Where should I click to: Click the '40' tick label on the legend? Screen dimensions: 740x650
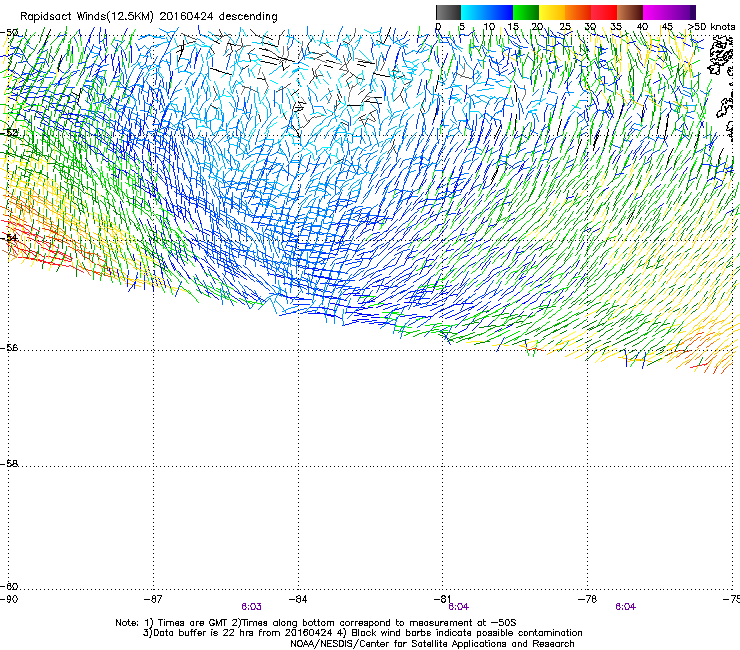(x=642, y=27)
